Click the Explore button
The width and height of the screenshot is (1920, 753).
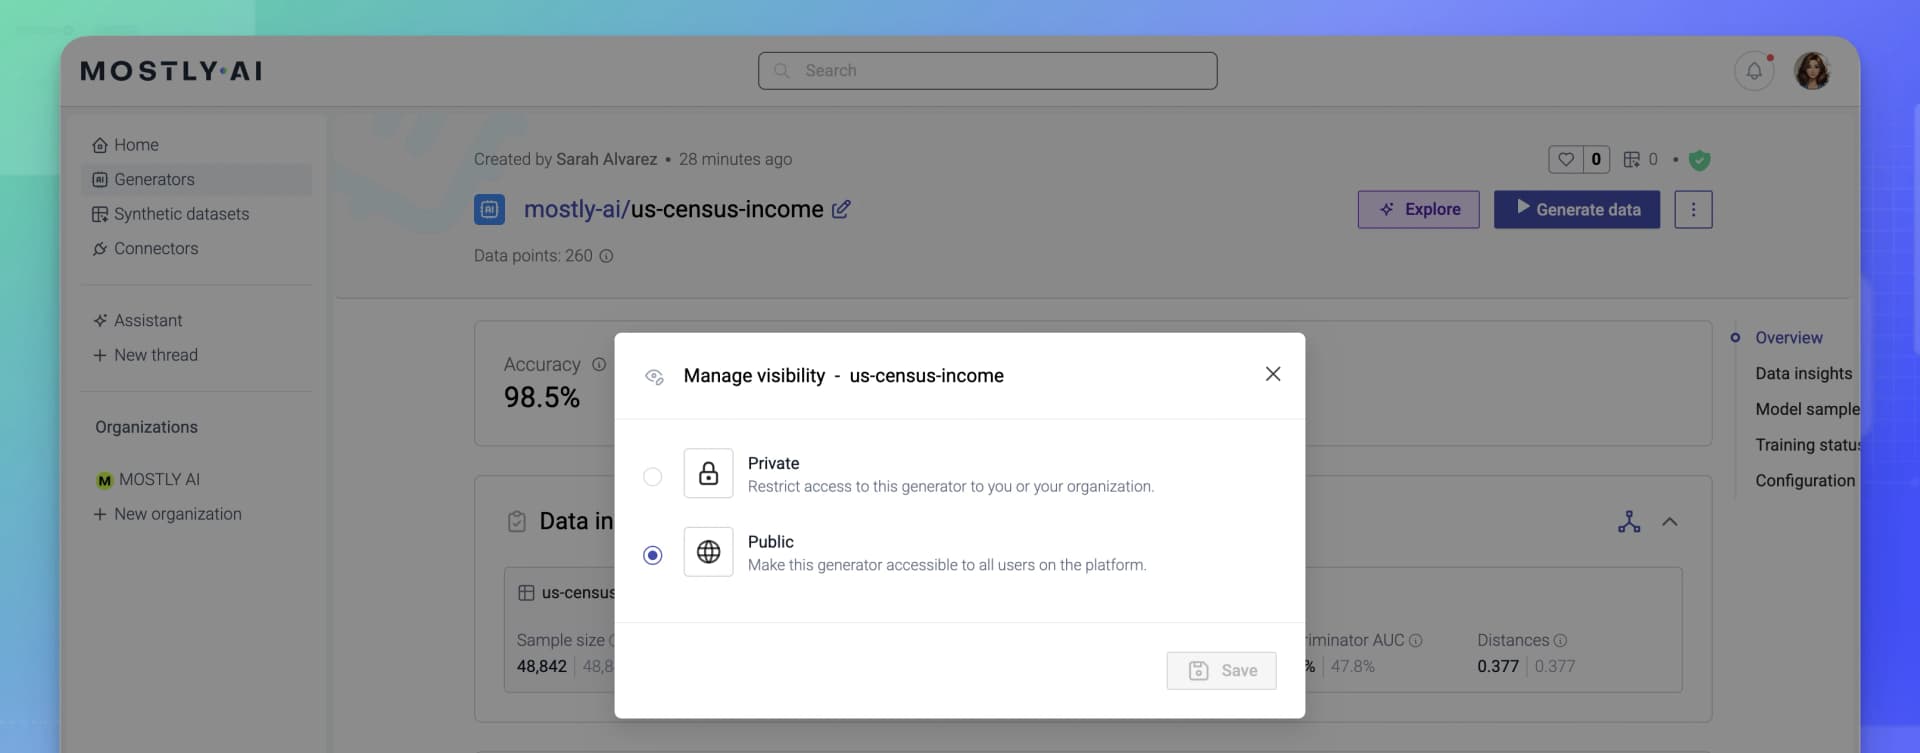1418,210
